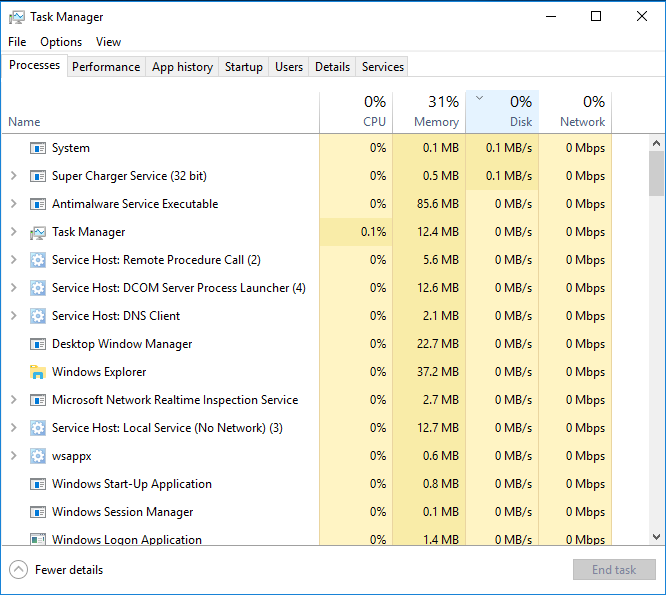Screen dimensions: 666x595
Task: Switch to the Performance tab
Action: click(106, 67)
